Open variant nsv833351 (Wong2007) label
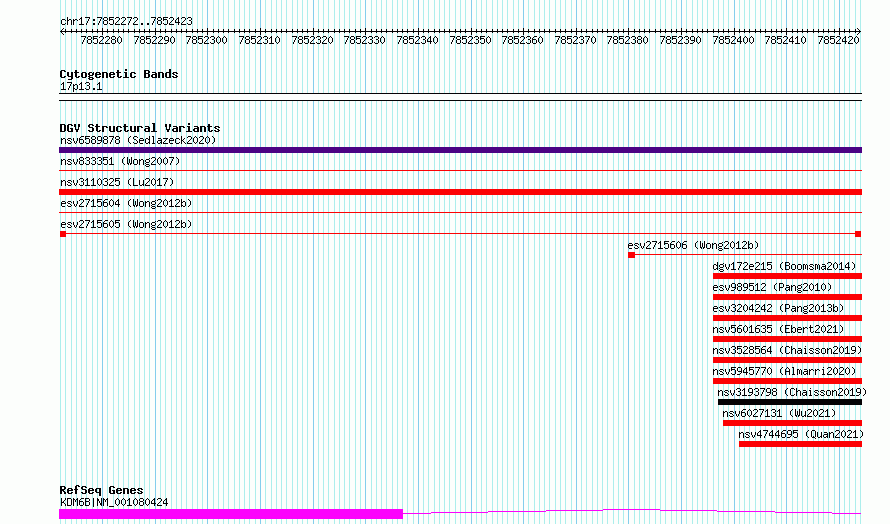 (x=120, y=161)
